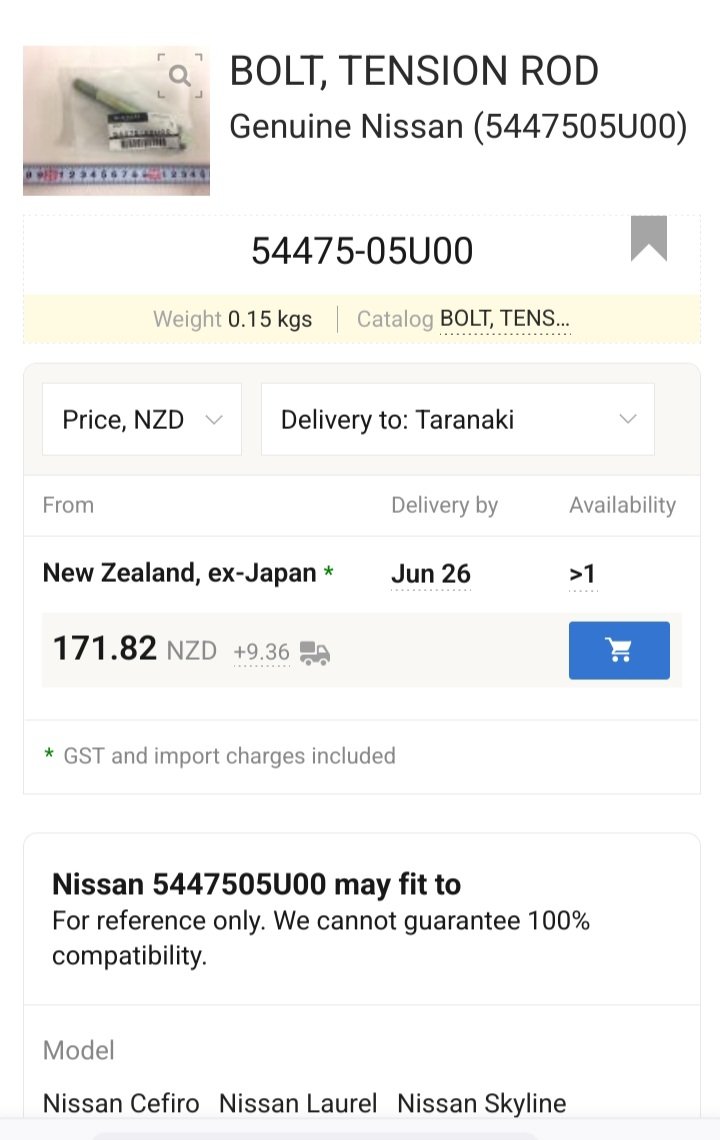Click the BOLT, TENSION ROD title
The image size is (720, 1140).
coord(414,71)
